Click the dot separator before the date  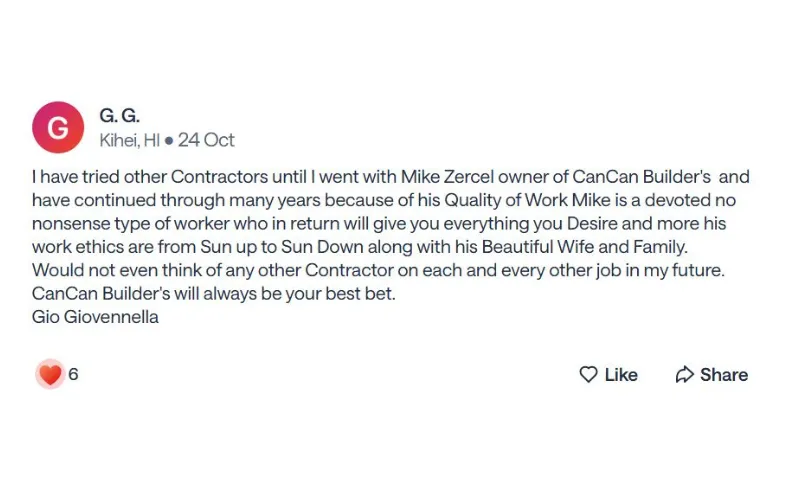coord(169,140)
